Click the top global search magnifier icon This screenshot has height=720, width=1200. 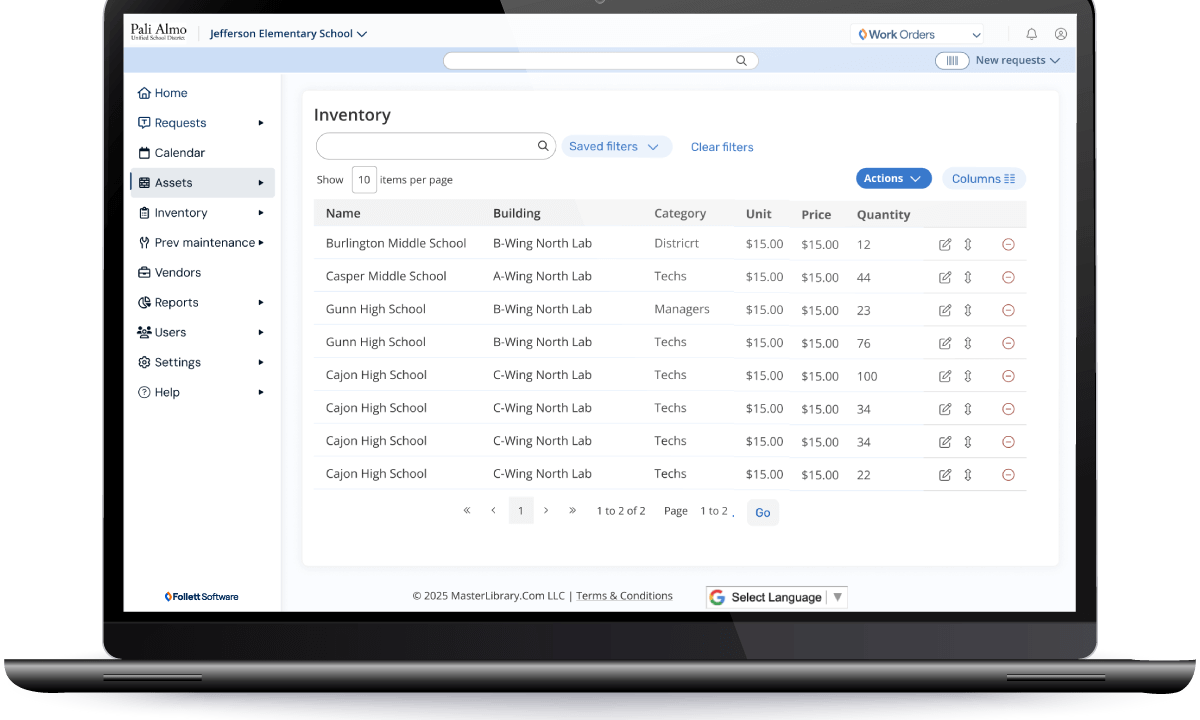[741, 61]
